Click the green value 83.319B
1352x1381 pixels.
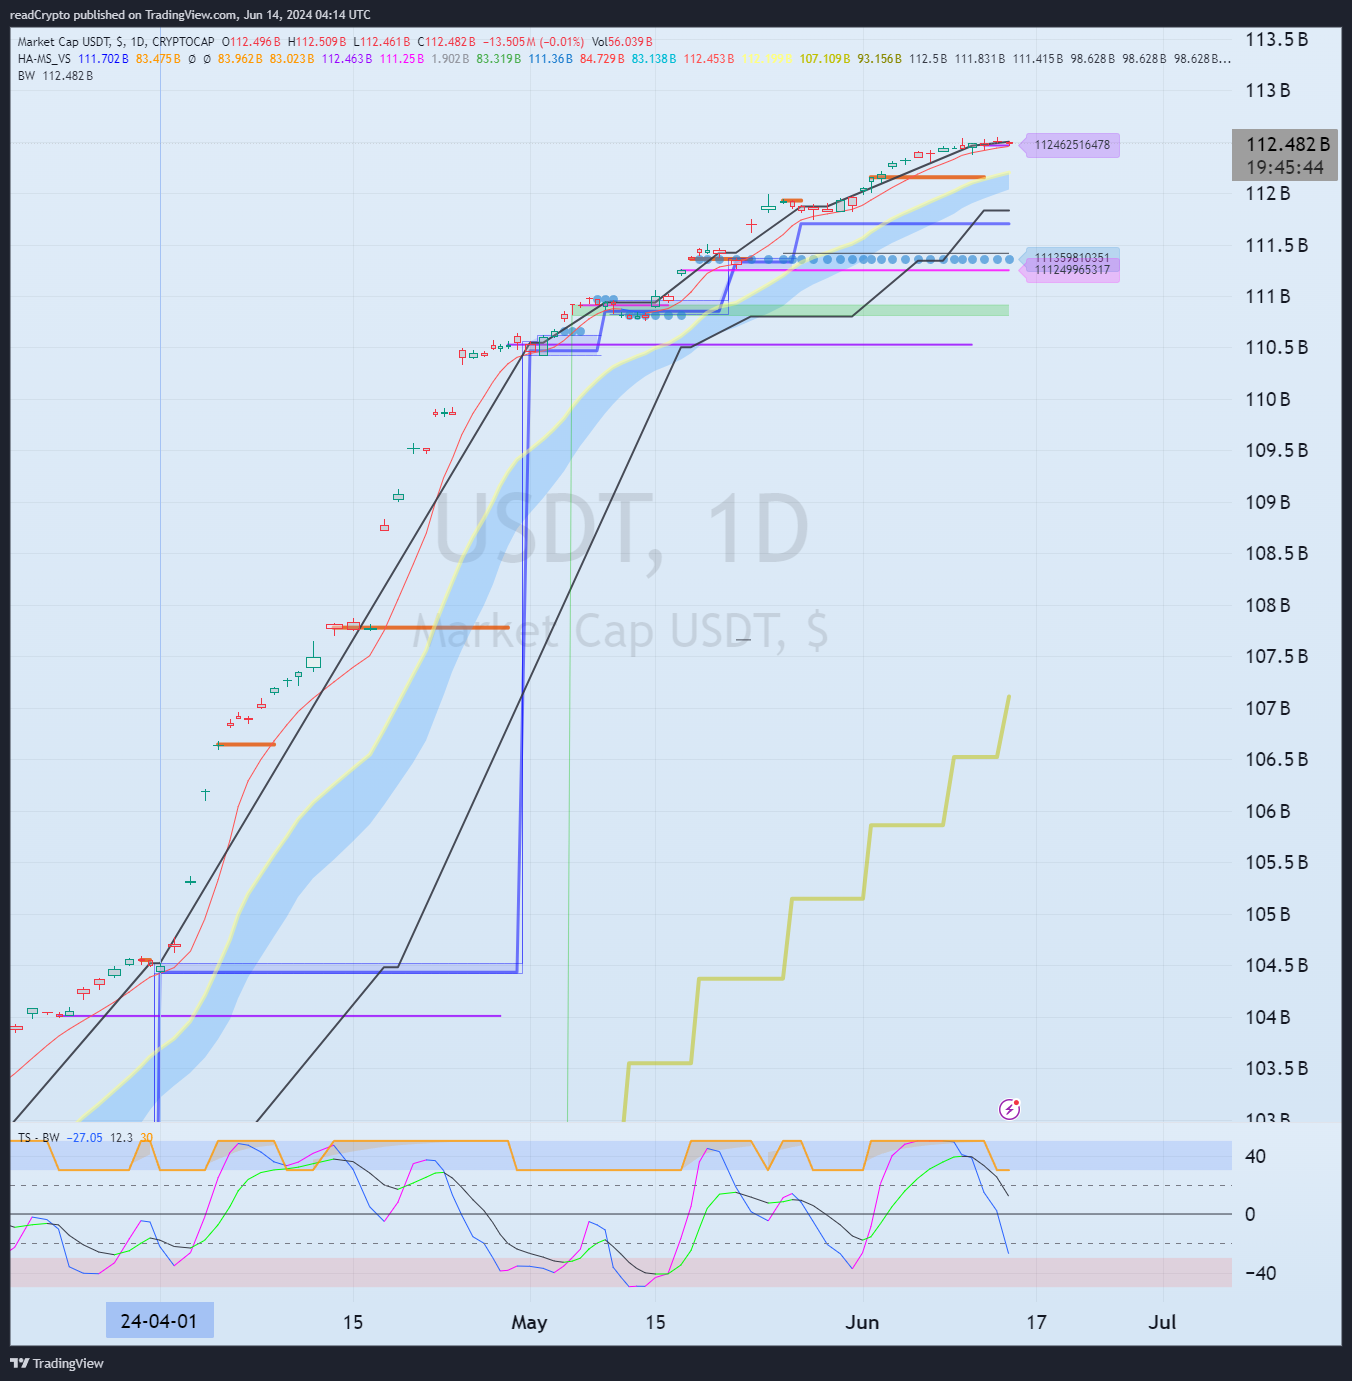(x=499, y=59)
